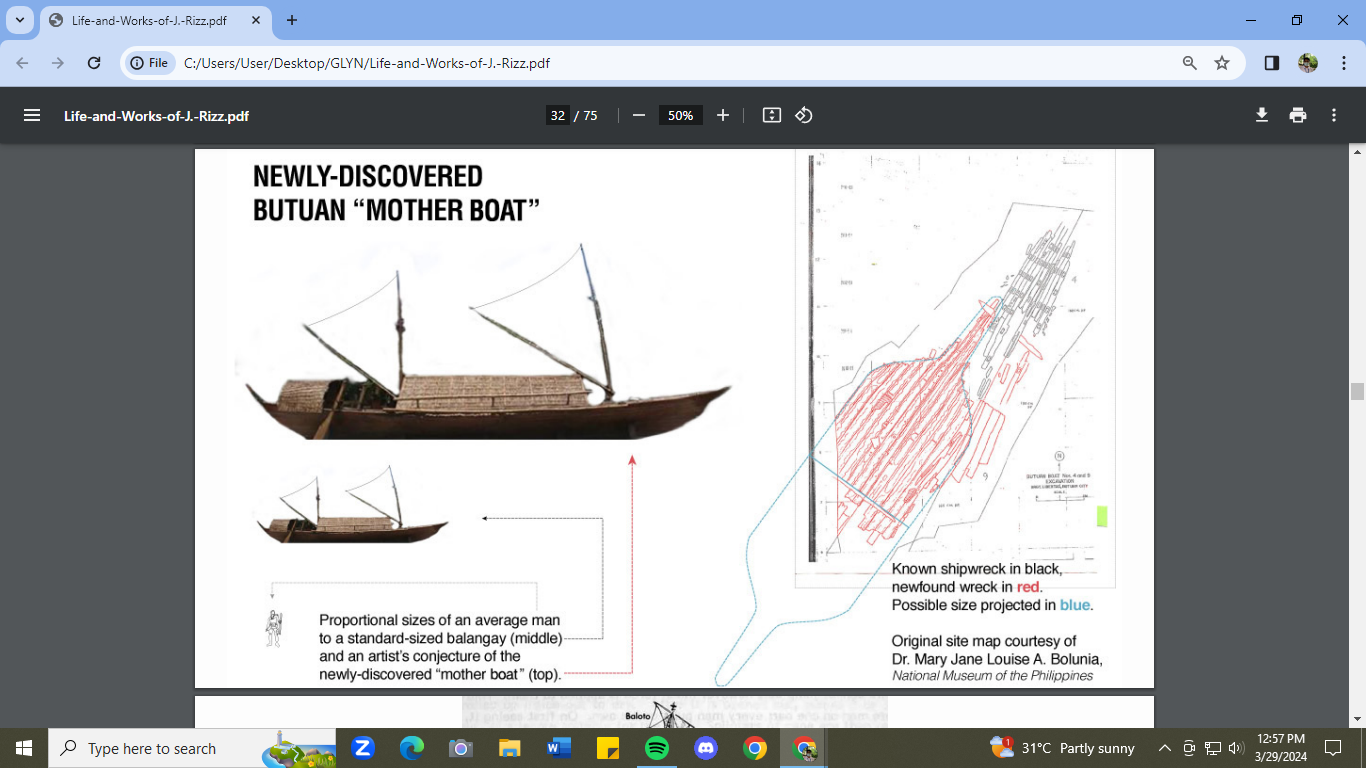Image resolution: width=1366 pixels, height=768 pixels.
Task: Click the page number input field
Action: click(558, 115)
